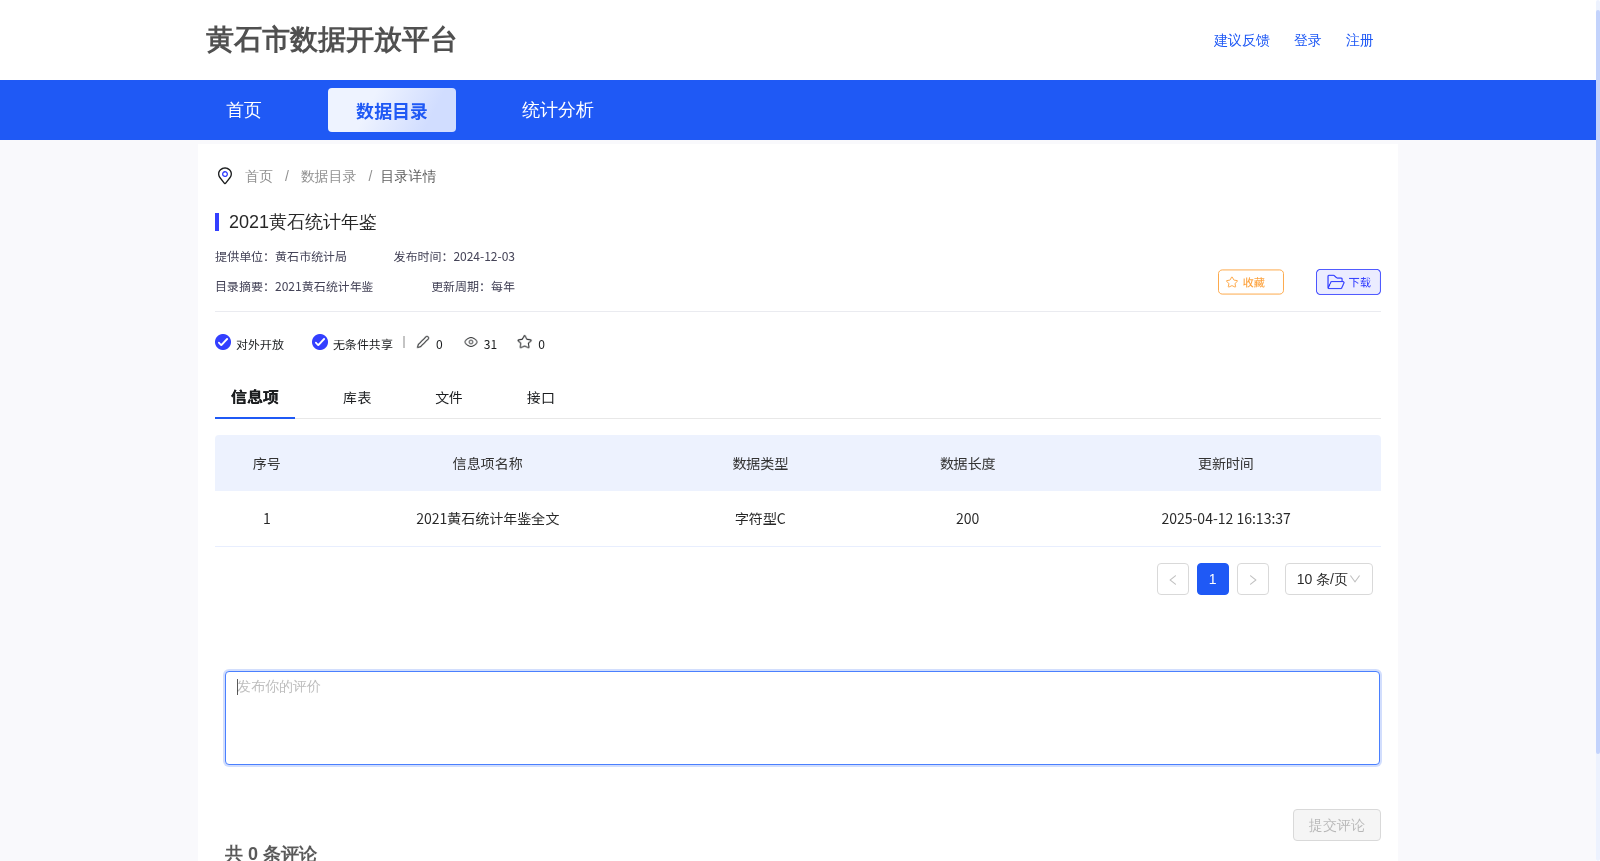This screenshot has width=1600, height=861.
Task: Open 统计分析 navigation item
Action: tap(558, 110)
